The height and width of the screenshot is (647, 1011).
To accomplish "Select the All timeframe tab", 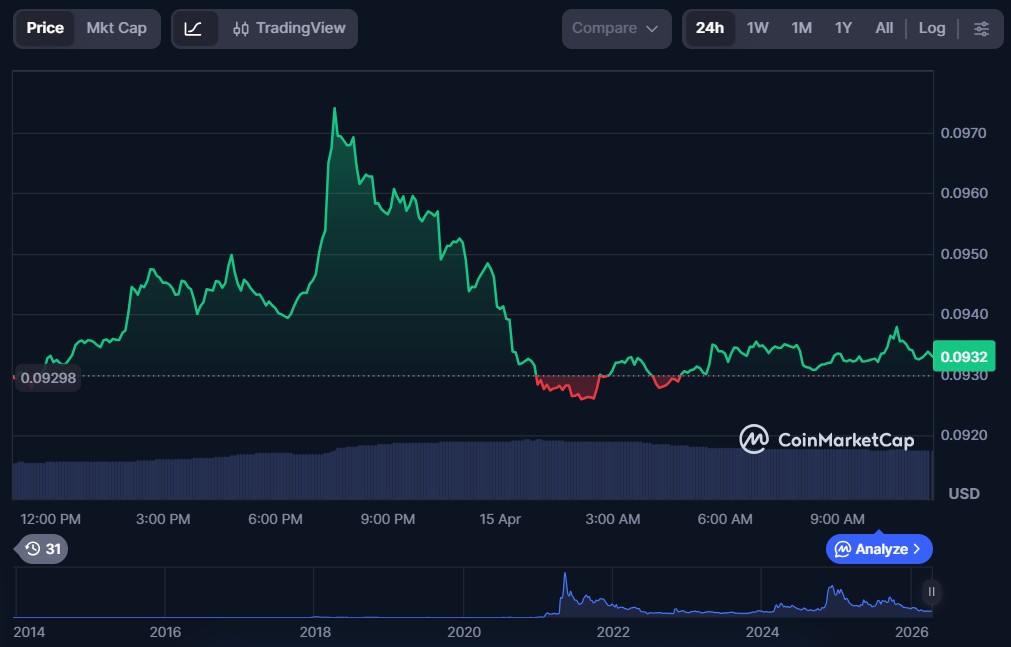I will pyautogui.click(x=884, y=28).
